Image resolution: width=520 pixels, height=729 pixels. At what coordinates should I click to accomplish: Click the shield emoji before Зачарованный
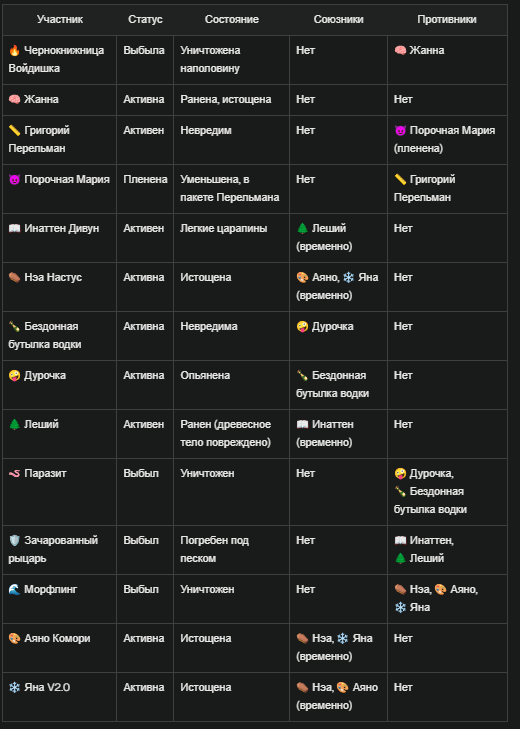click(14, 540)
